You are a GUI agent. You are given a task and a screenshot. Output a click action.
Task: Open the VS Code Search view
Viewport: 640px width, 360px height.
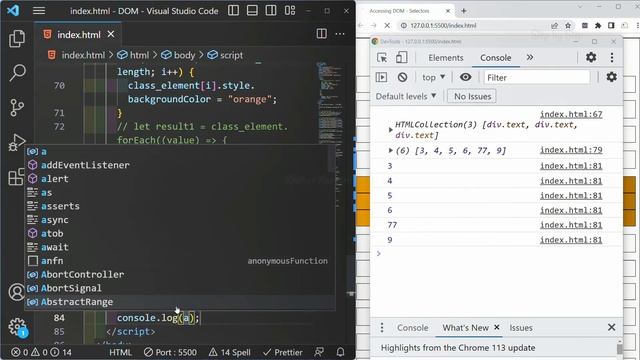coord(17,73)
